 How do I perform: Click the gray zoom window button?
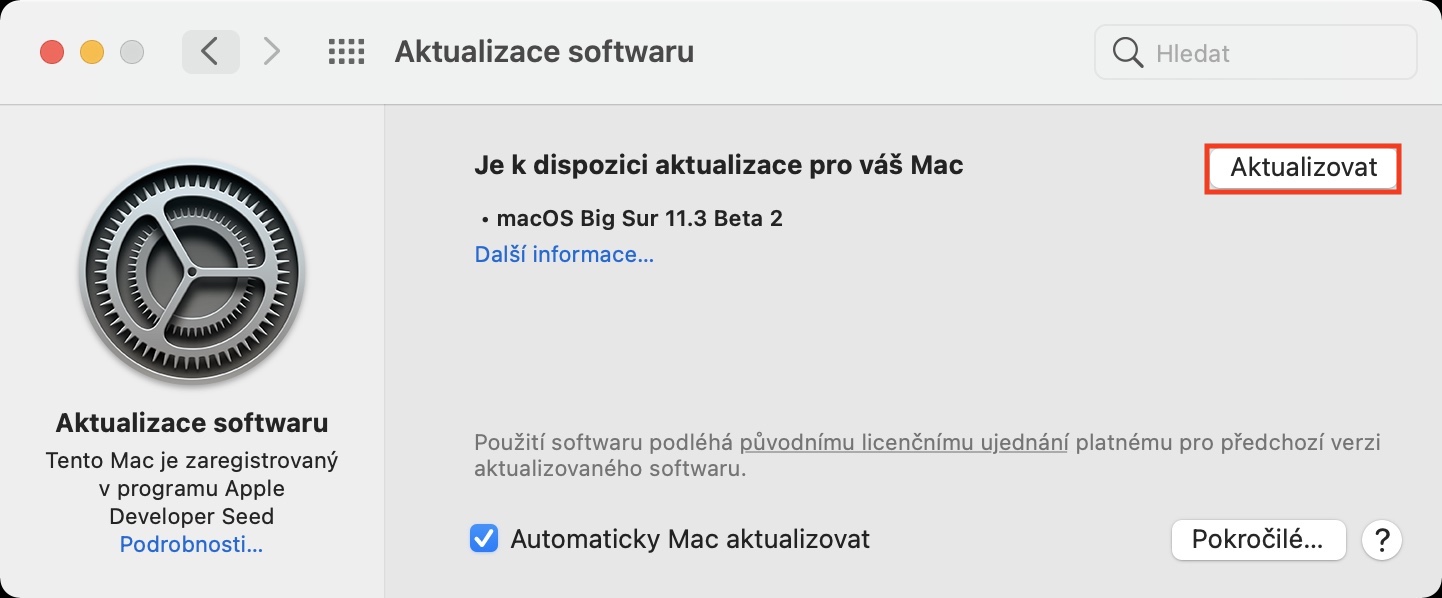click(x=132, y=52)
